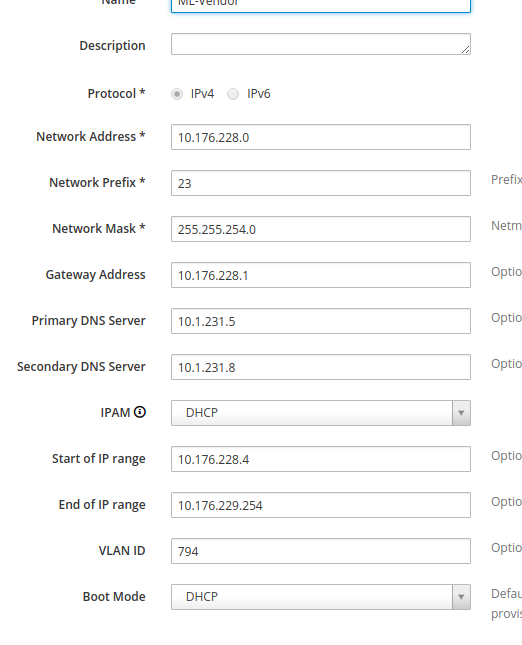Focus the End of IP range field

point(321,505)
